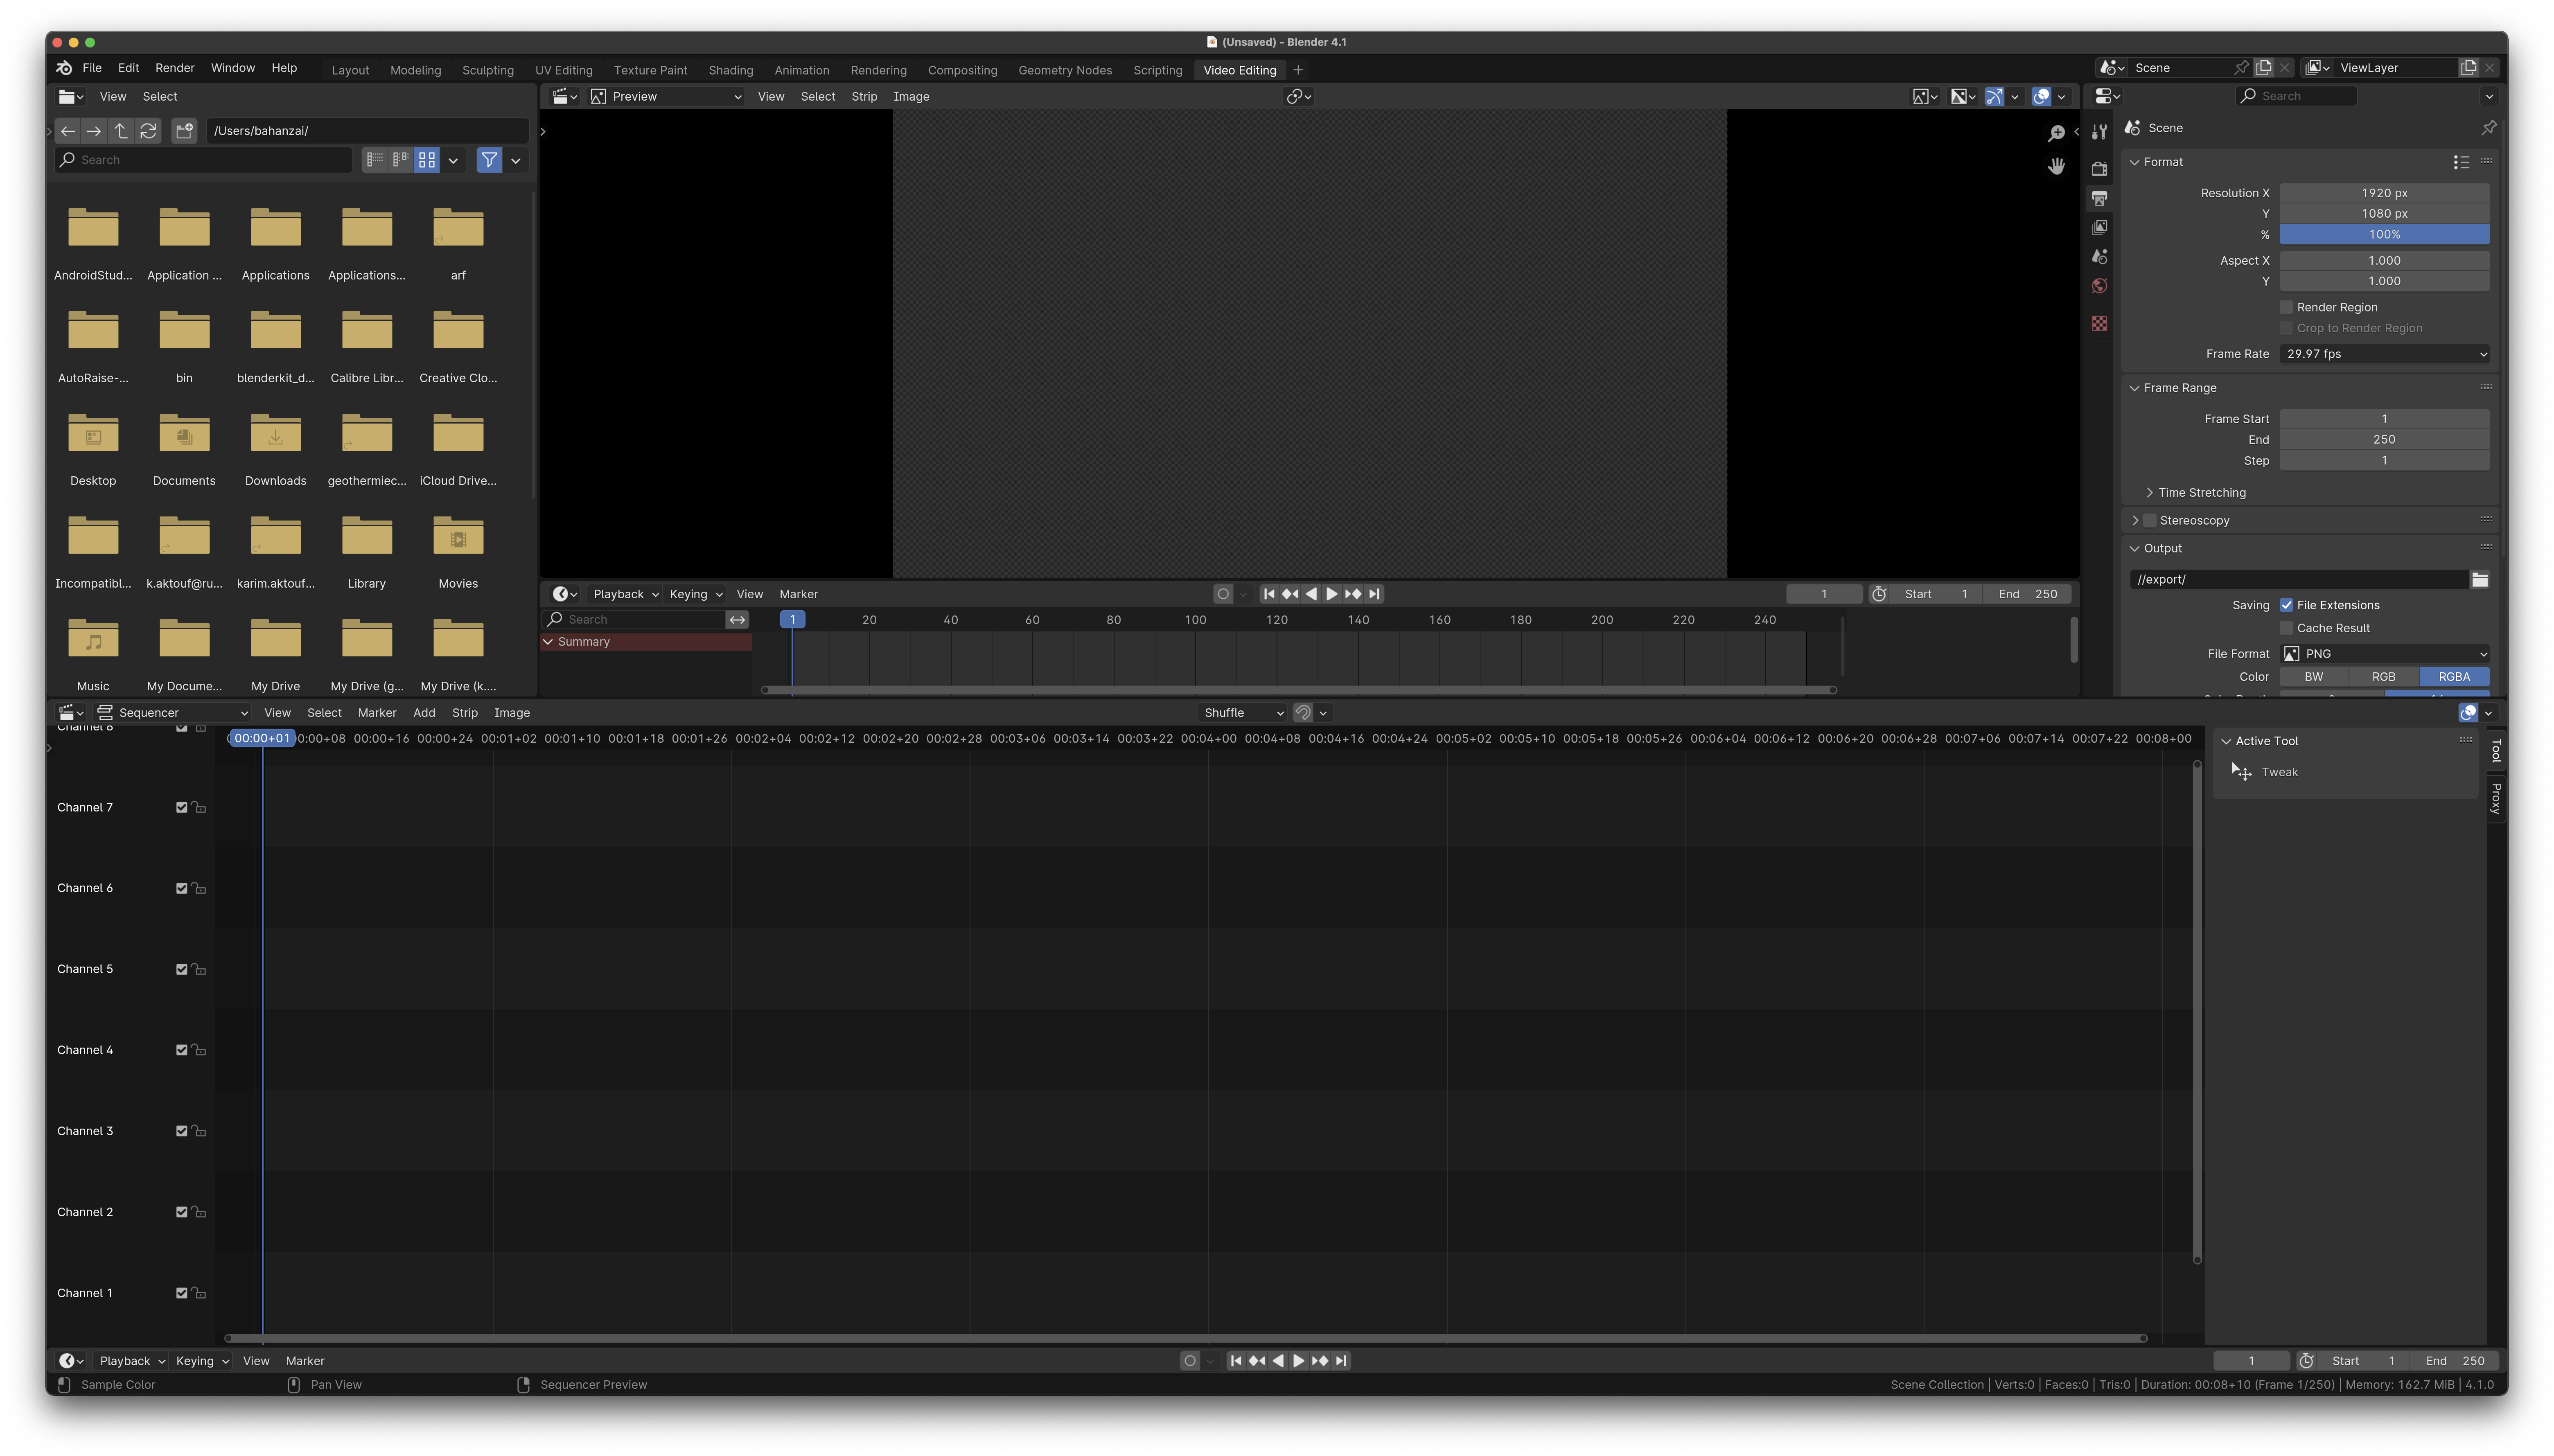Open the Tool properties tab
2554x1456 pixels.
click(2099, 132)
